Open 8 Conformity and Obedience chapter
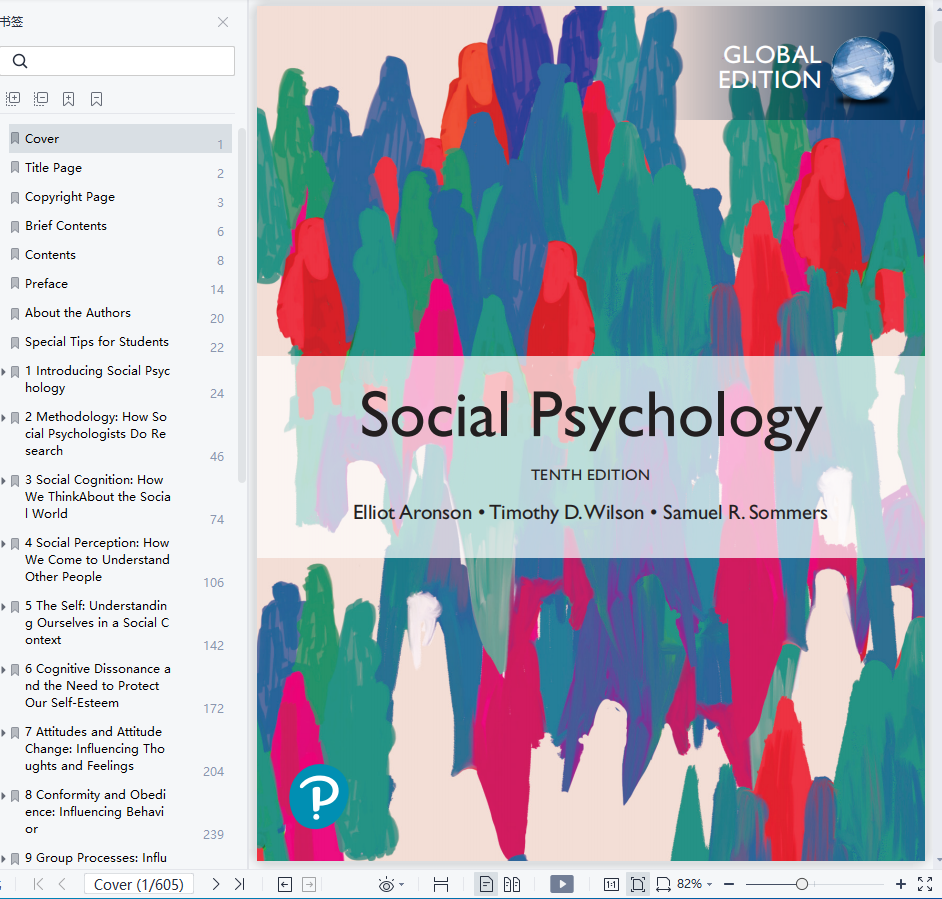 tap(95, 811)
